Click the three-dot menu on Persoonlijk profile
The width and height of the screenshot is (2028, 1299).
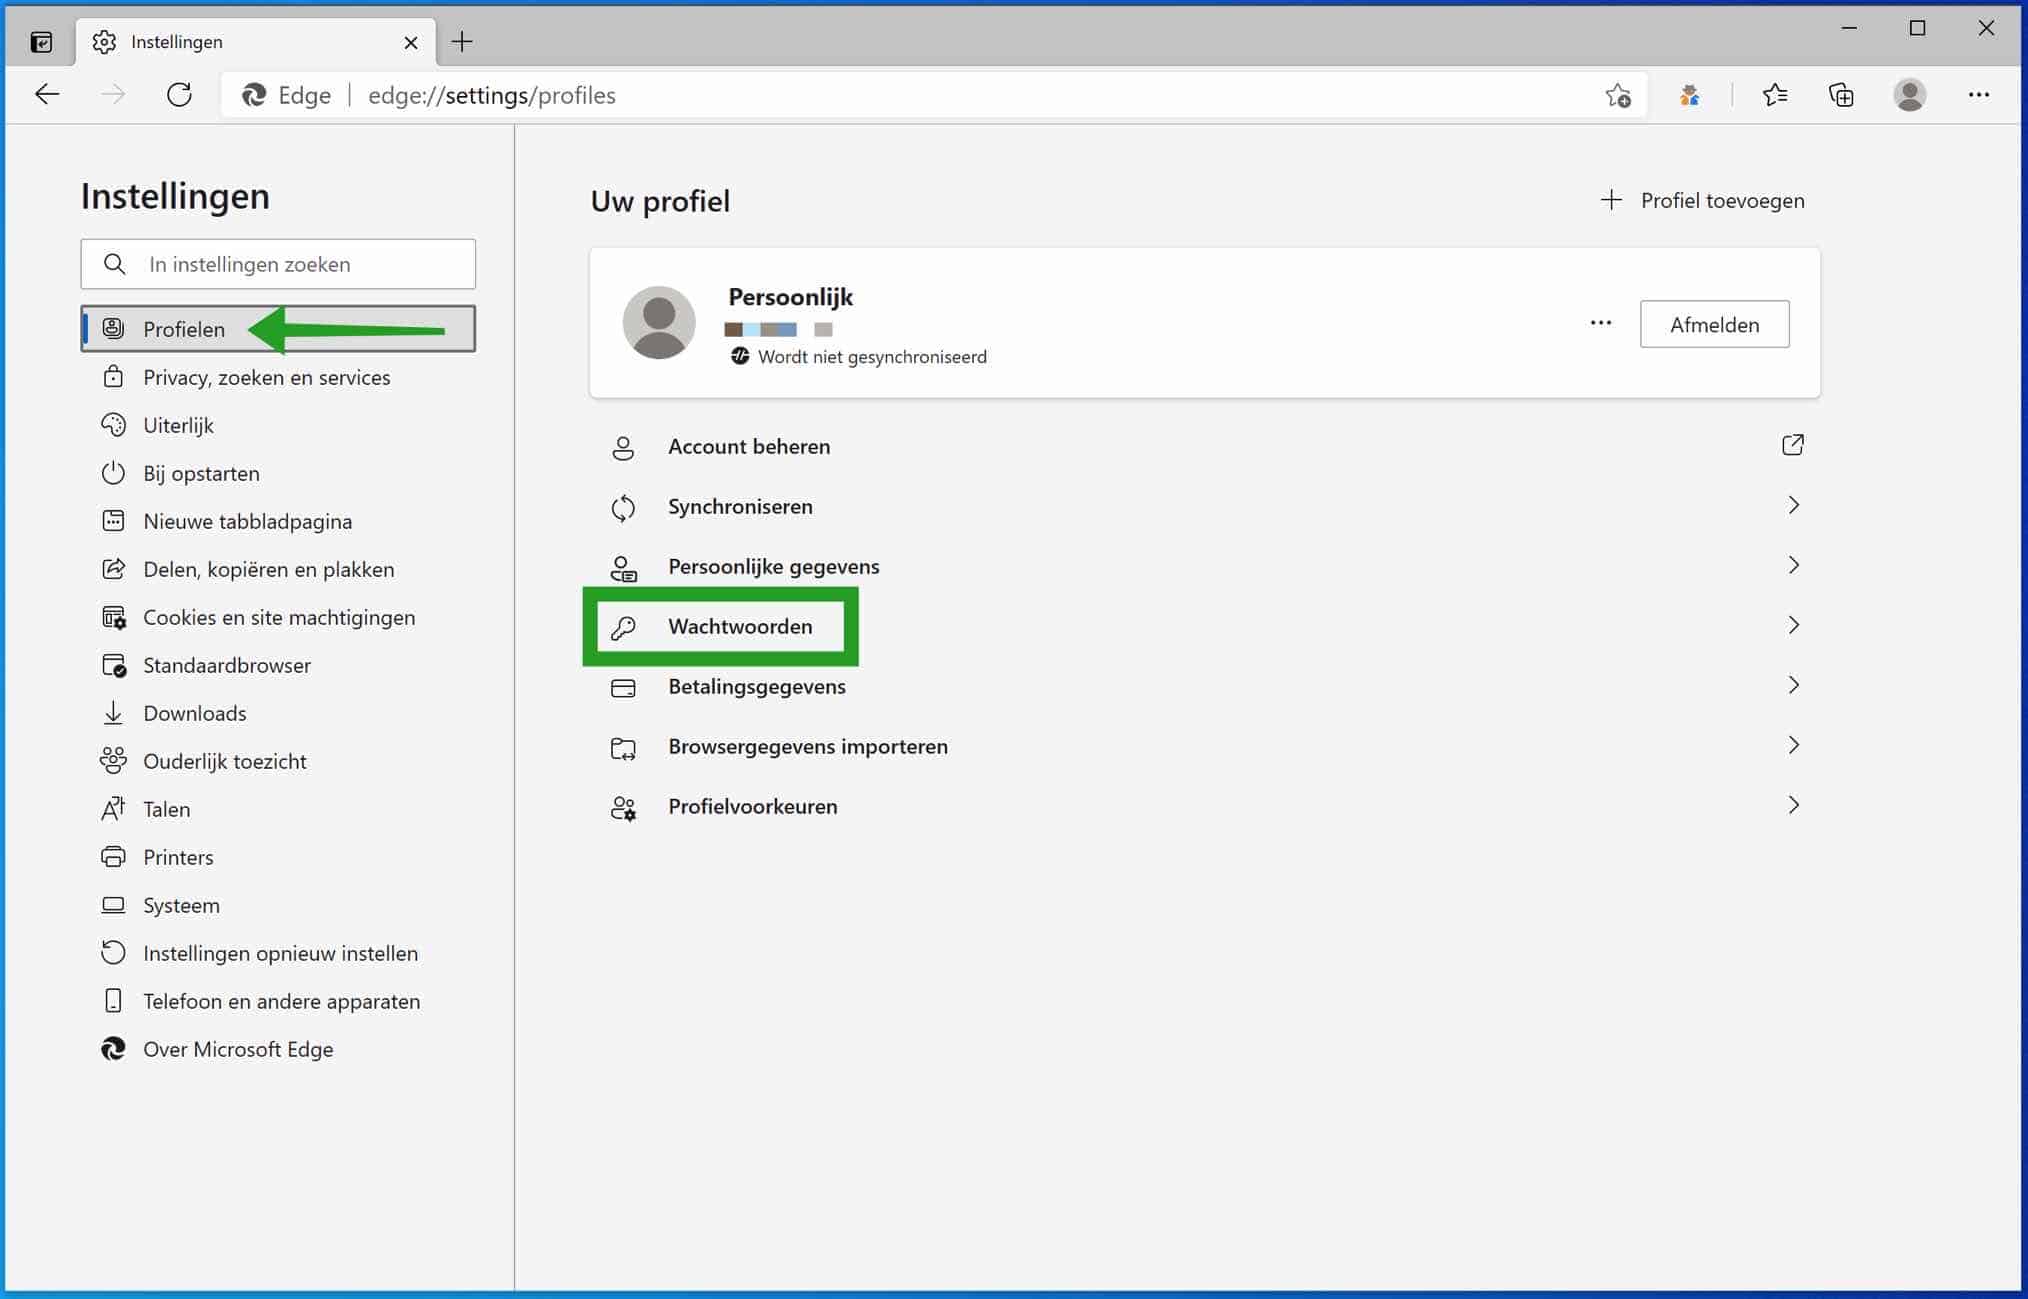tap(1599, 324)
